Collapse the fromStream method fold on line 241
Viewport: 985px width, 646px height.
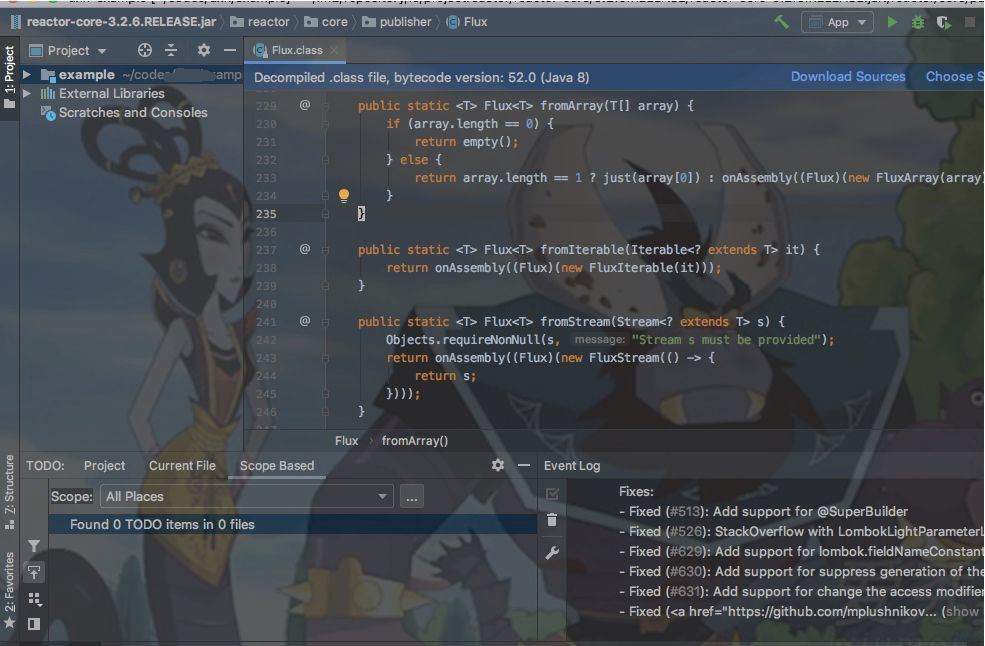pos(325,322)
